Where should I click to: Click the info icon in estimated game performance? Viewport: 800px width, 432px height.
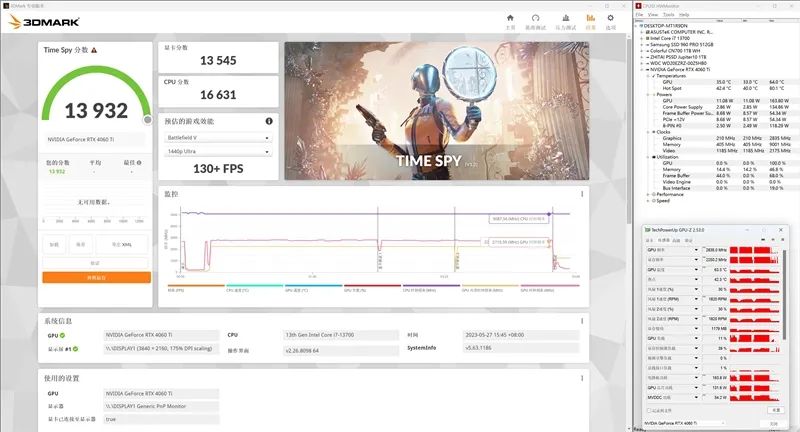tap(269, 121)
